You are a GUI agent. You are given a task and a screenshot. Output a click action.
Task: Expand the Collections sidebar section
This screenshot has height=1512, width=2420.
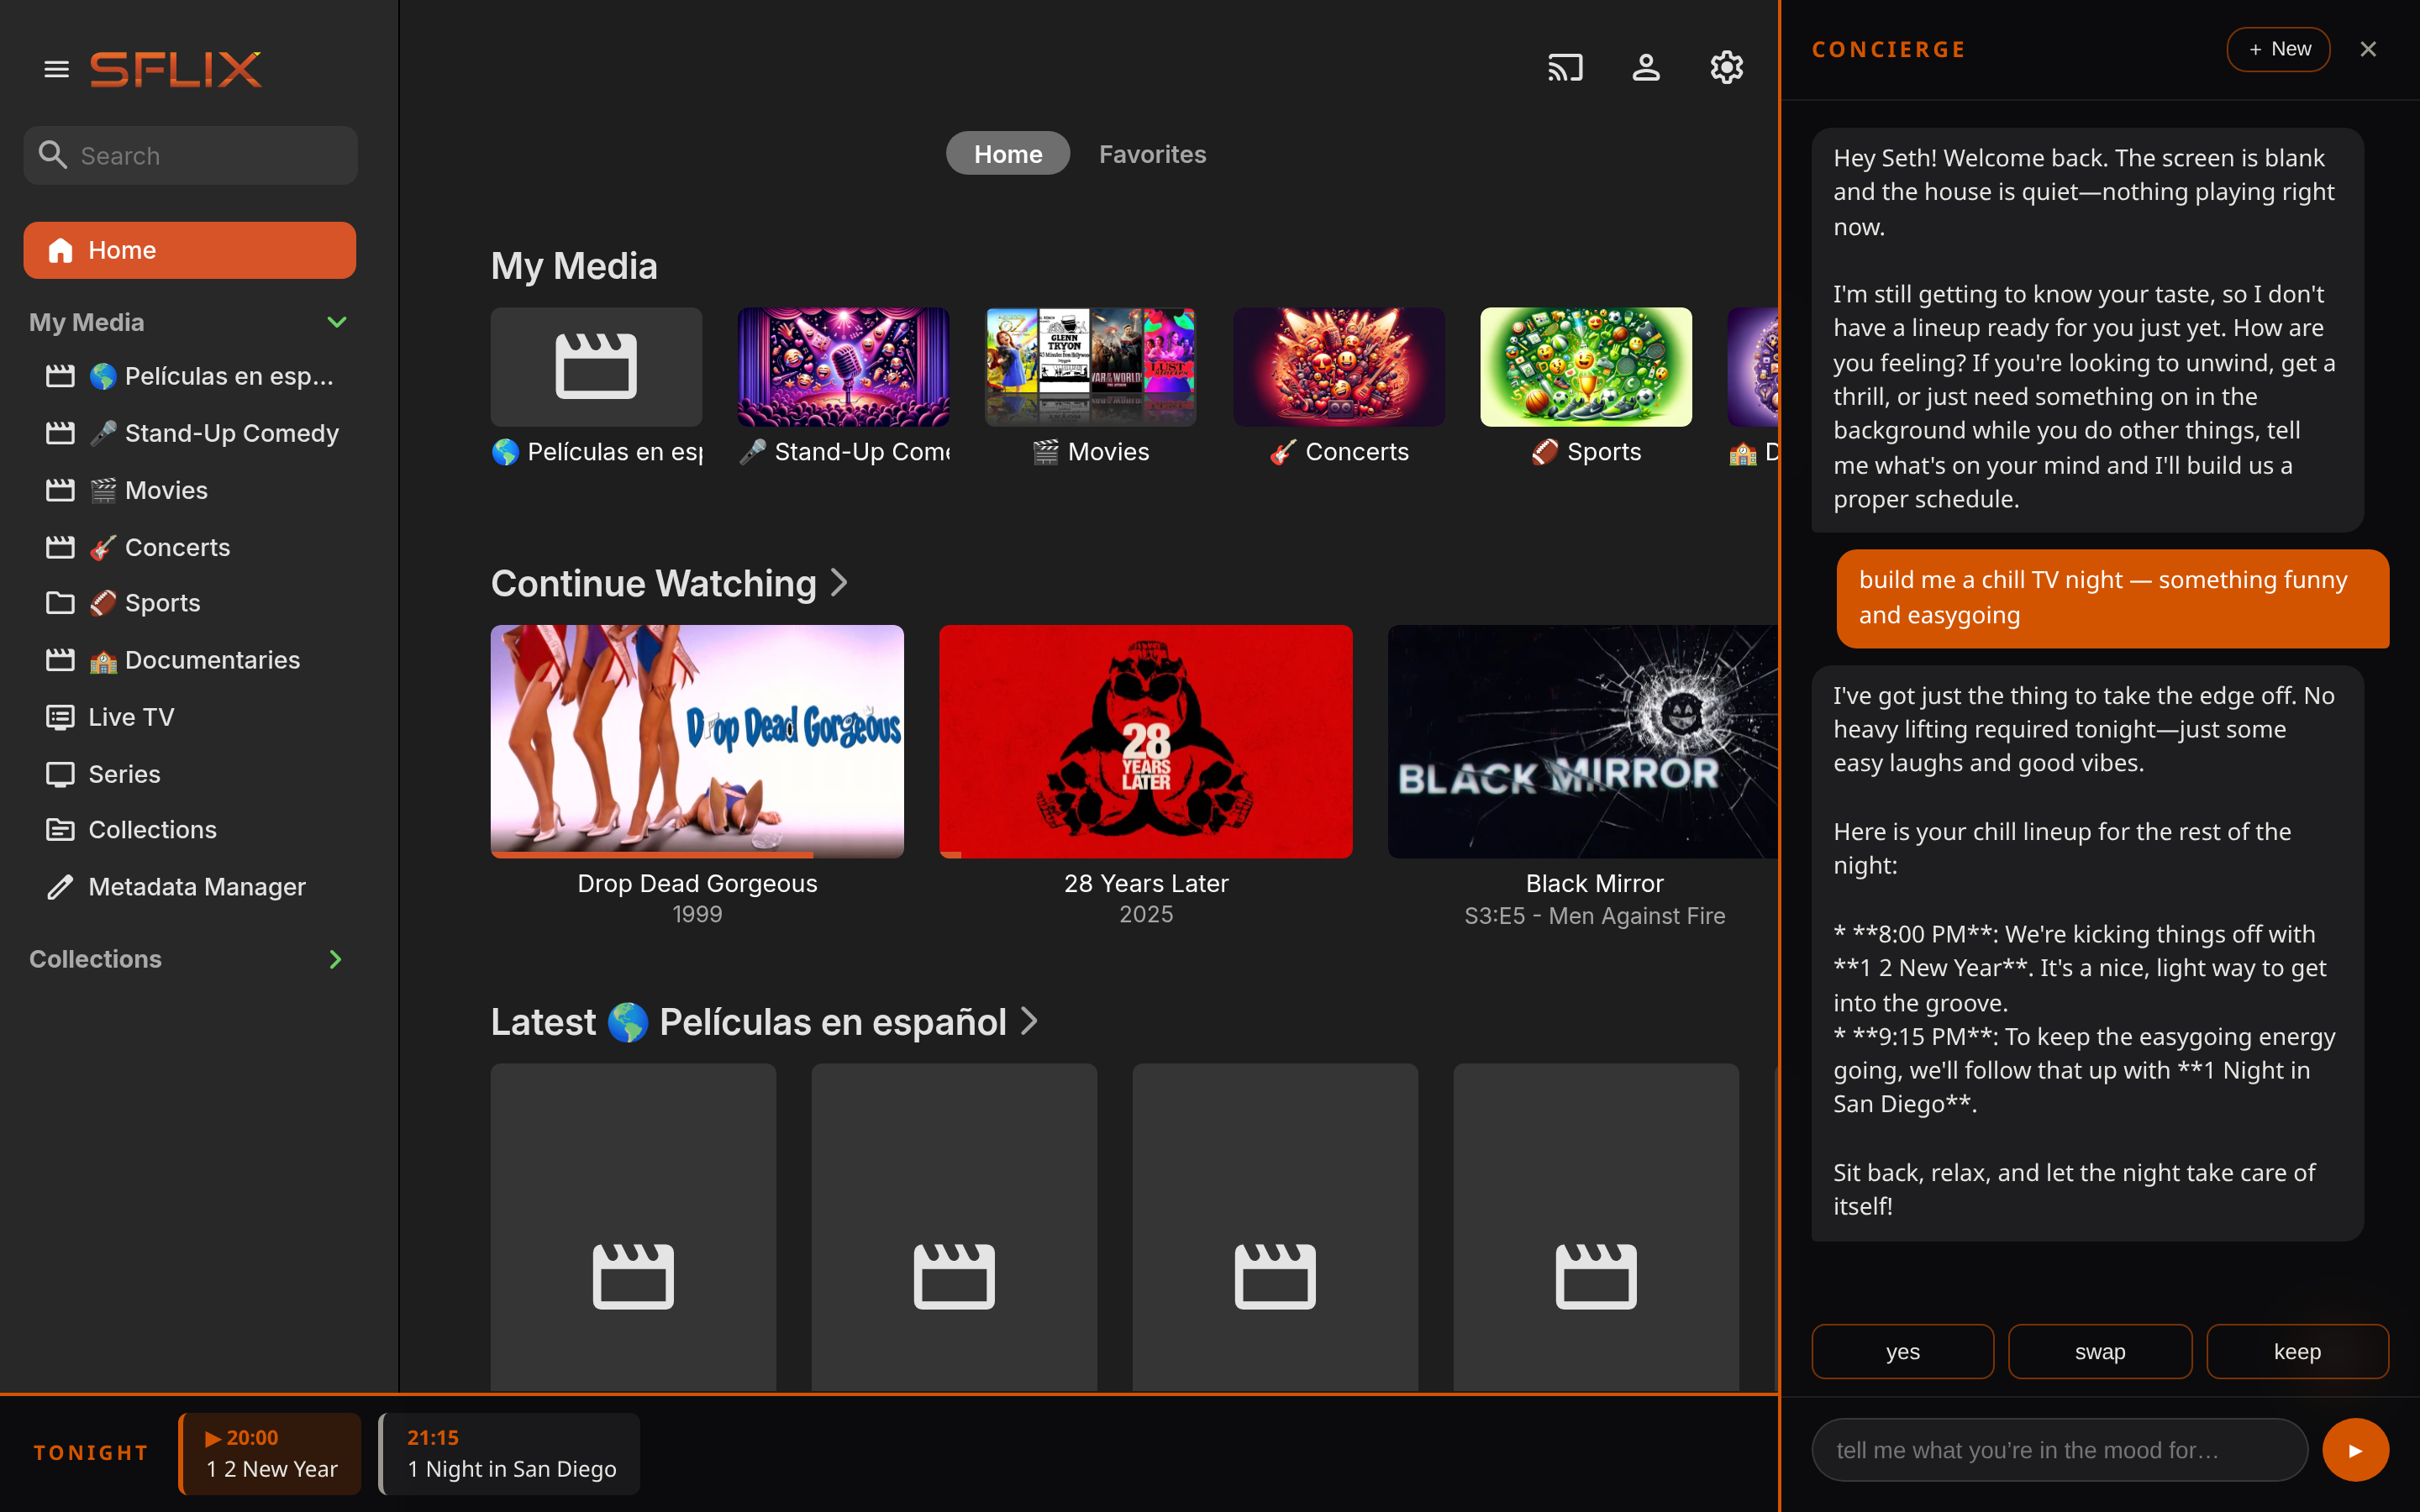tap(335, 959)
